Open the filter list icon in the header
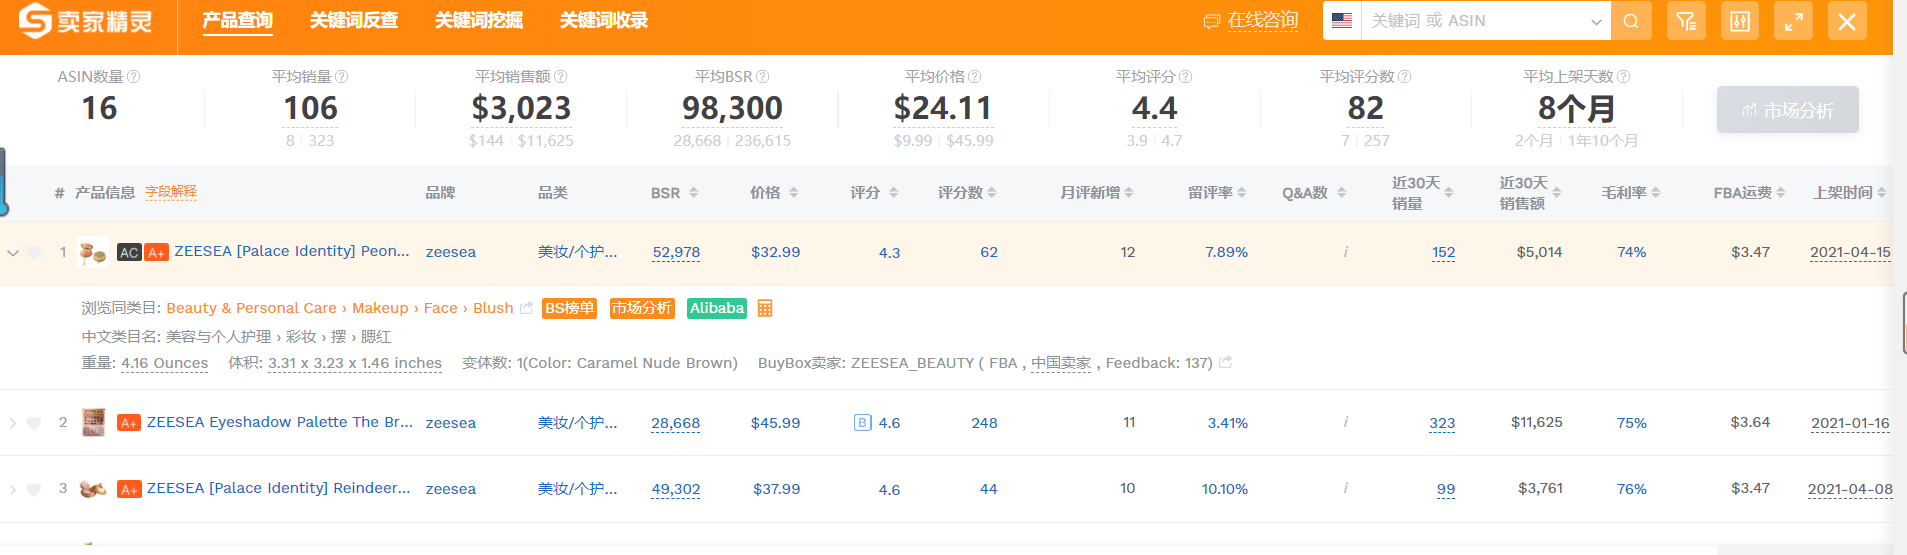 pyautogui.click(x=1686, y=21)
